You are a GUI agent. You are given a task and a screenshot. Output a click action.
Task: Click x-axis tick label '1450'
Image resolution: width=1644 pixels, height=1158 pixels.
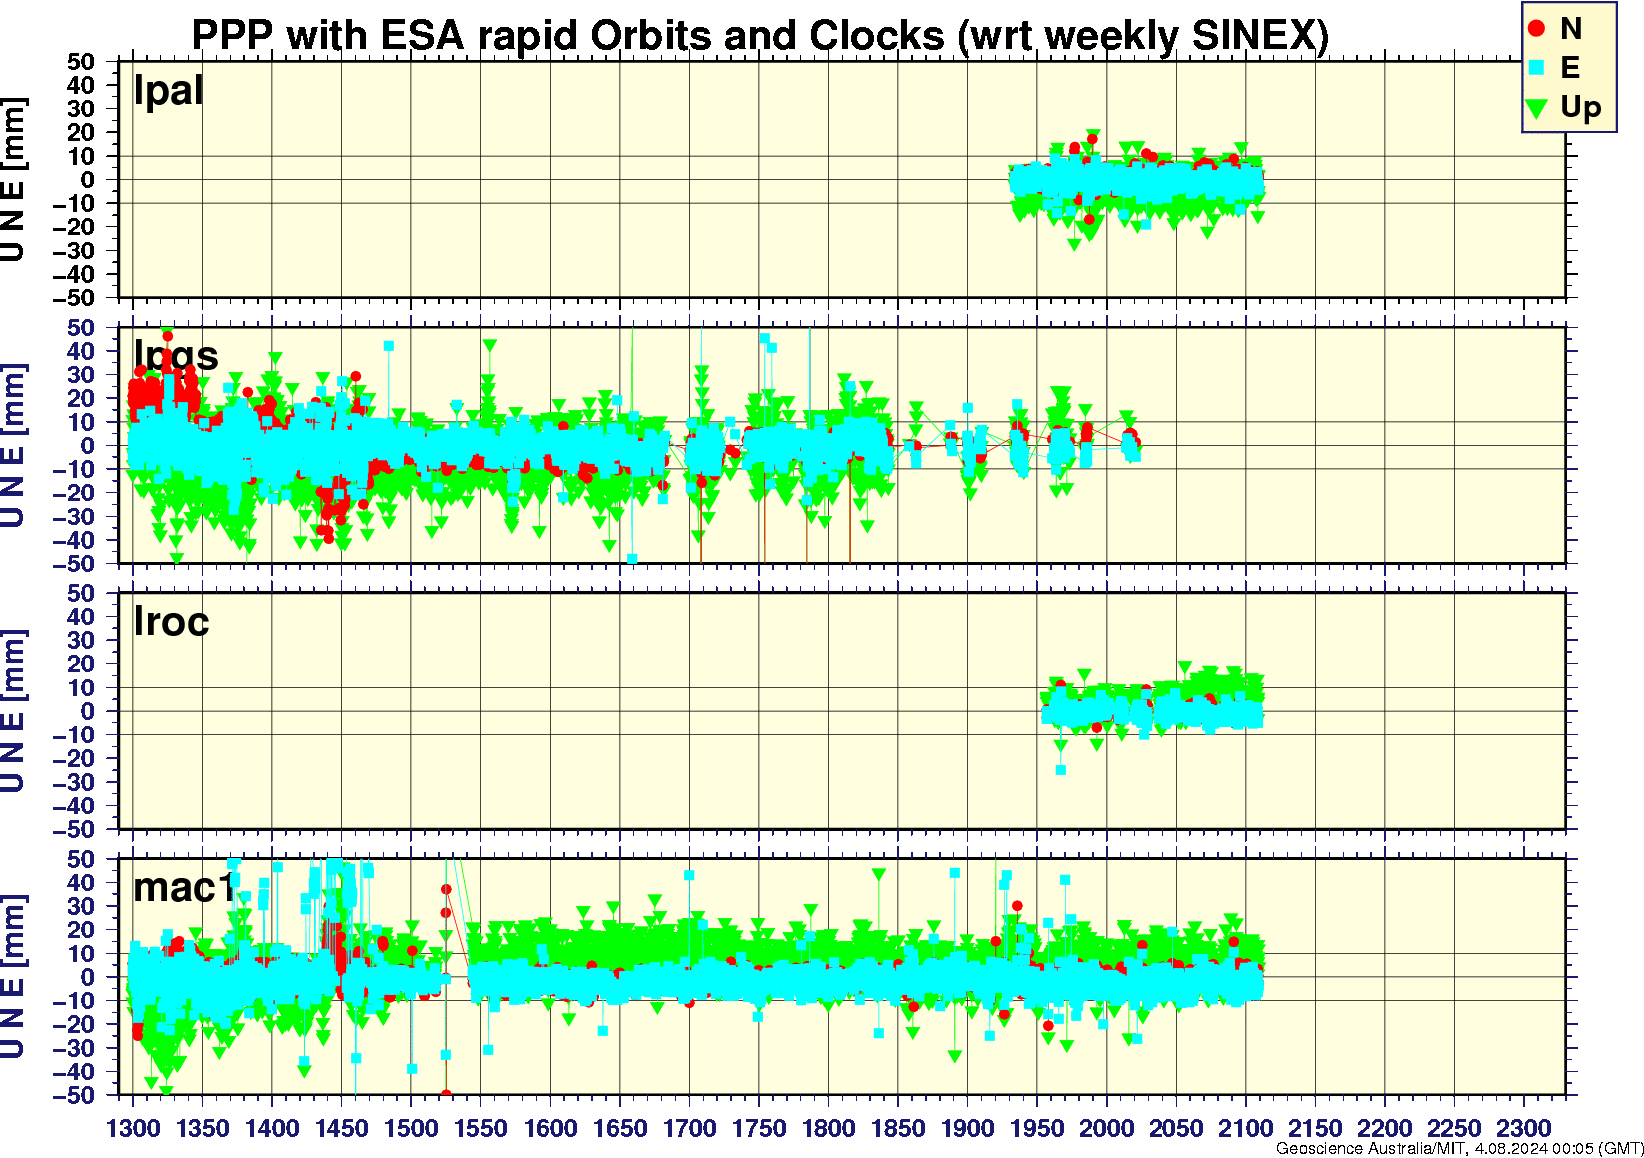pos(342,1129)
